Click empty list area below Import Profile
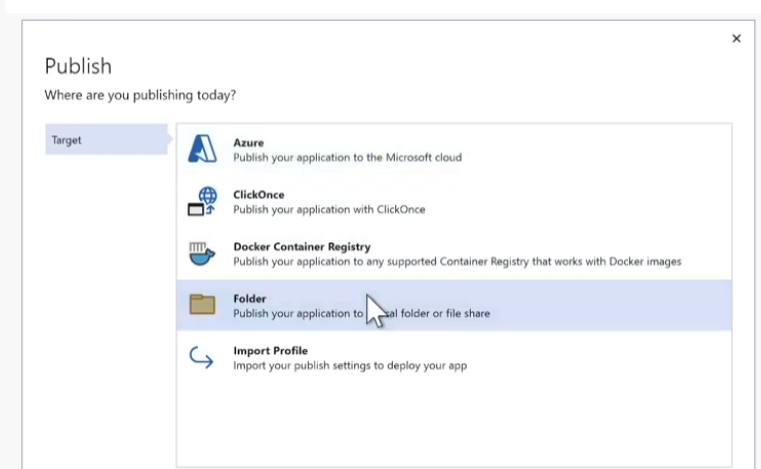This screenshot has height=469, width=761. pos(454,420)
